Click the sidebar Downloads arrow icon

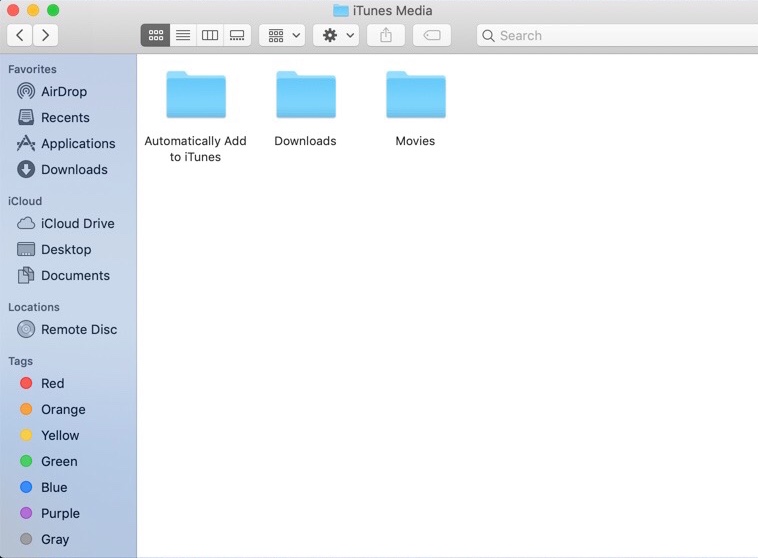tap(26, 169)
